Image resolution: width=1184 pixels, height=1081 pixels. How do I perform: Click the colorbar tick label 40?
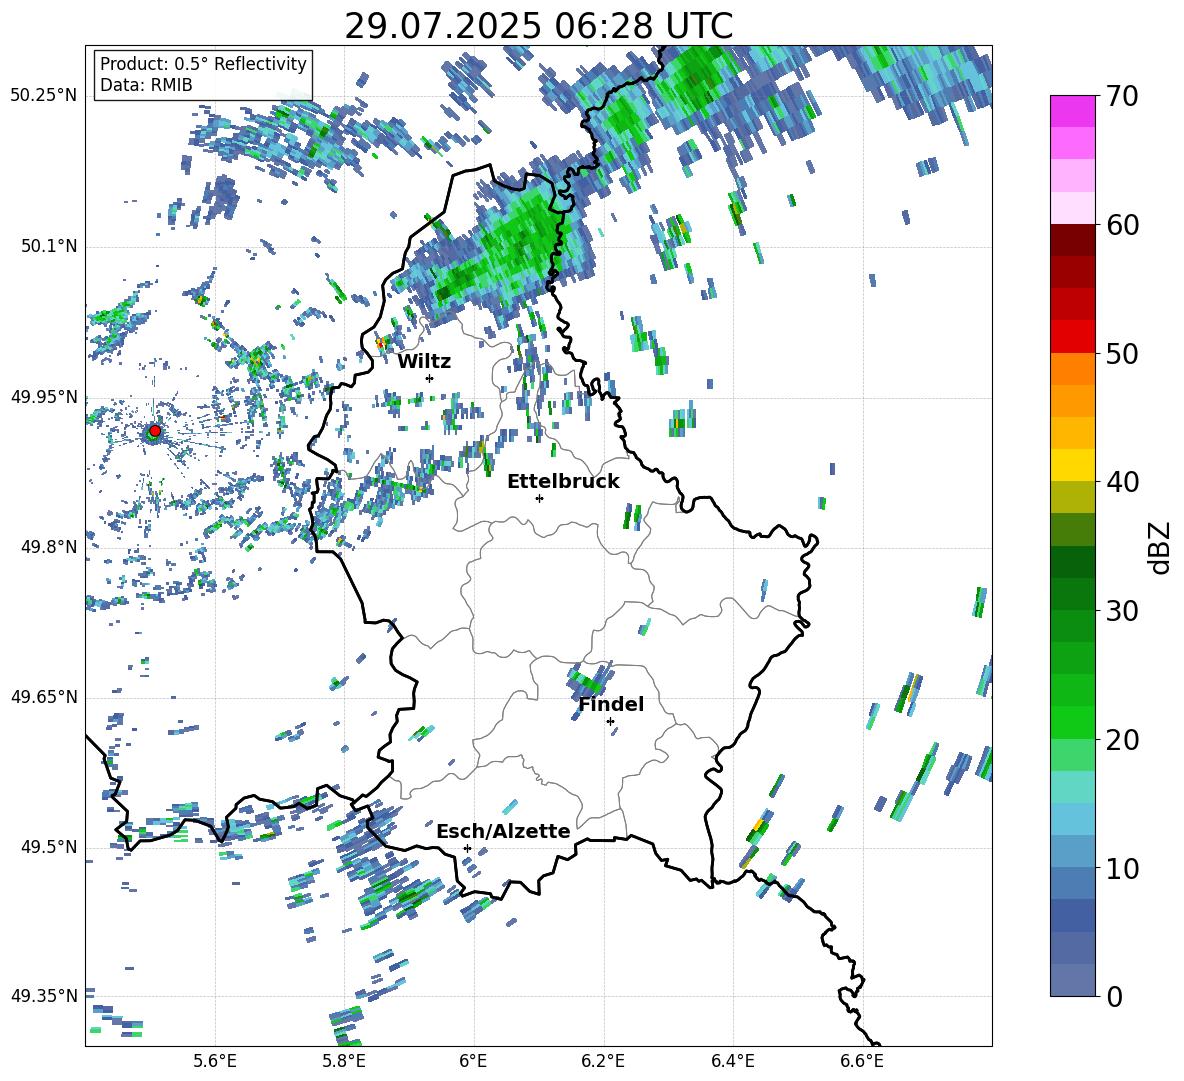(1122, 482)
